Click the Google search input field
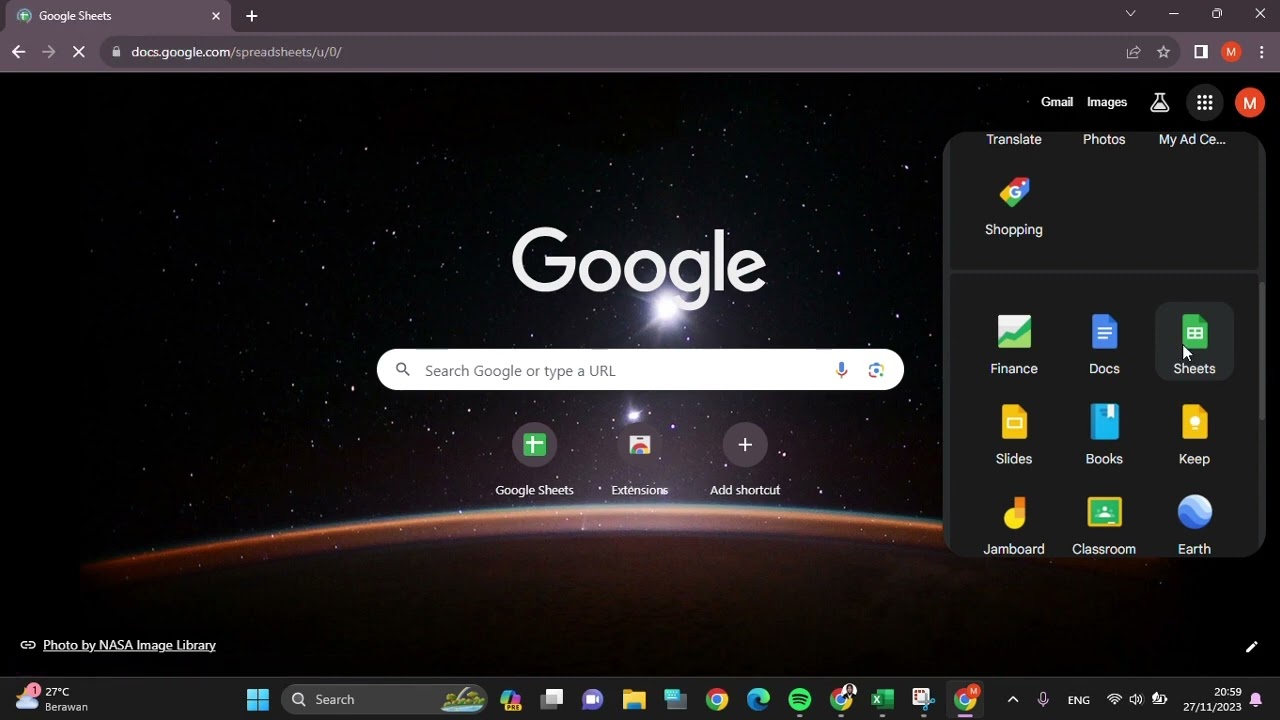1280x720 pixels. (x=640, y=370)
